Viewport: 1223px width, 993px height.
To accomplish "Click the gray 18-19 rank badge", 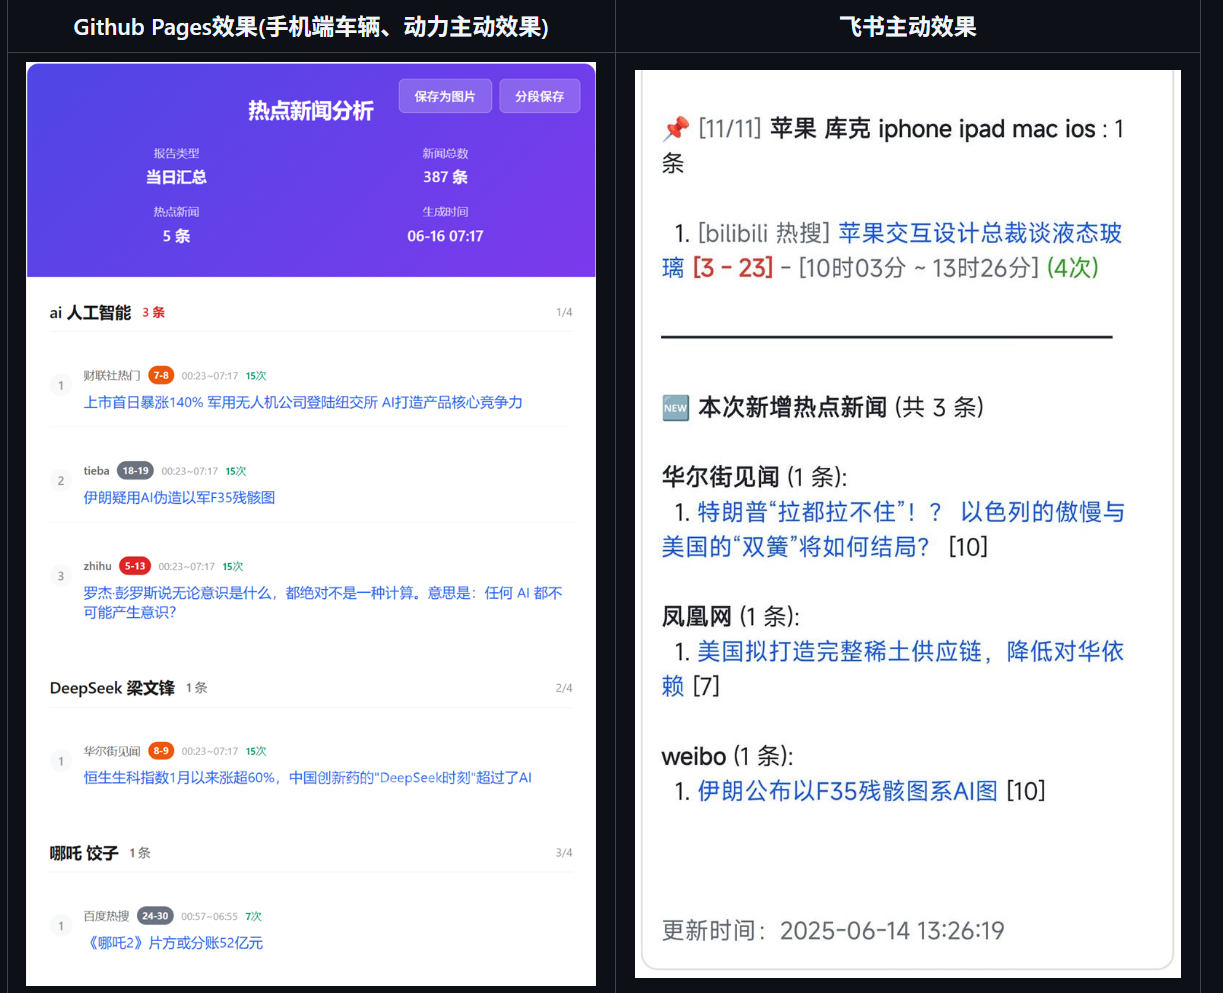I will tap(135, 471).
